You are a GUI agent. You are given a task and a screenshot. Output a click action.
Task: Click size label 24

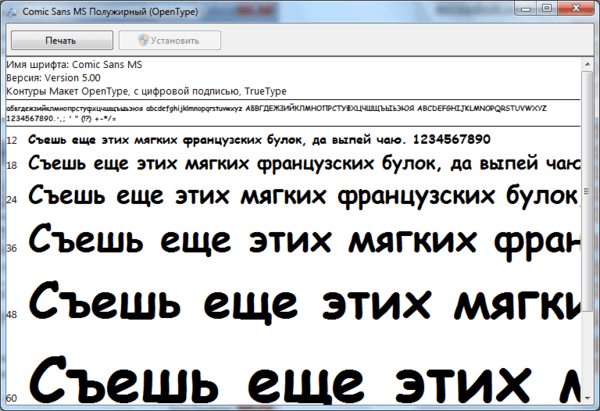click(x=12, y=200)
